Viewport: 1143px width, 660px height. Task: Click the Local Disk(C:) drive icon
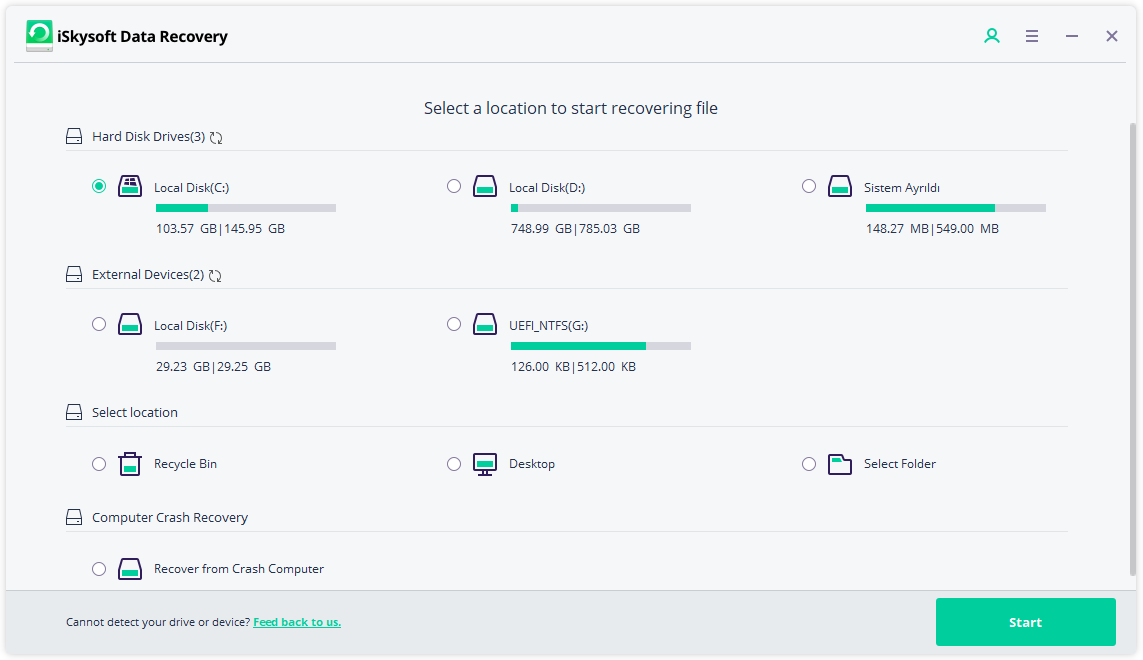pyautogui.click(x=130, y=186)
